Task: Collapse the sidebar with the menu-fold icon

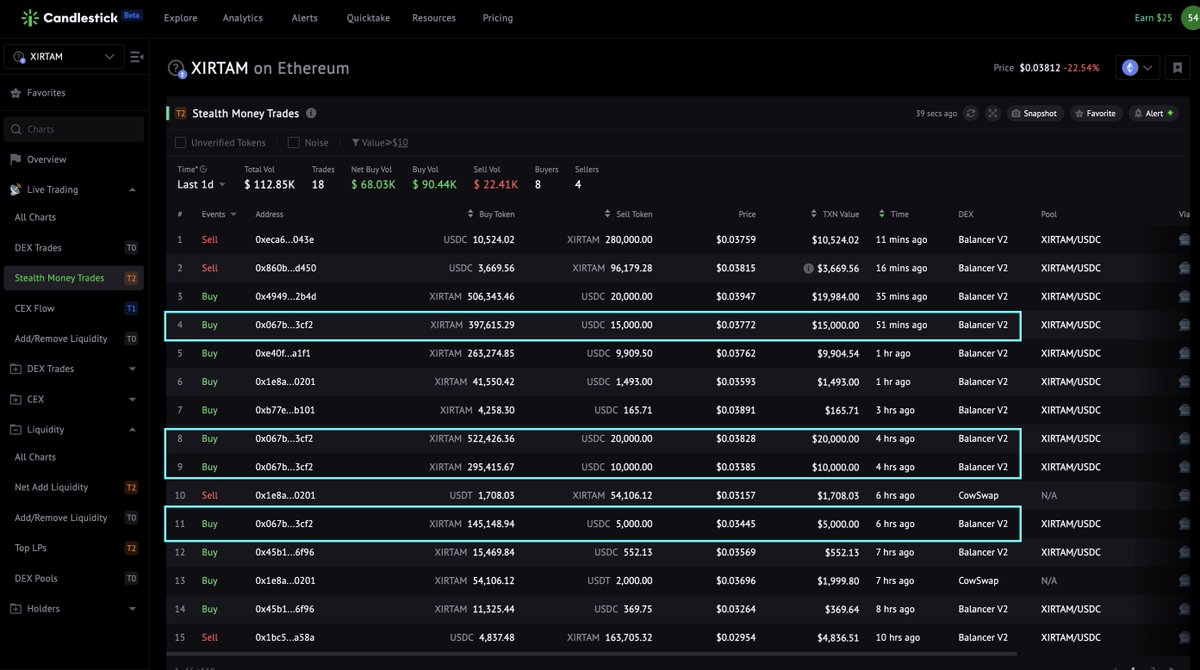Action: pos(137,57)
